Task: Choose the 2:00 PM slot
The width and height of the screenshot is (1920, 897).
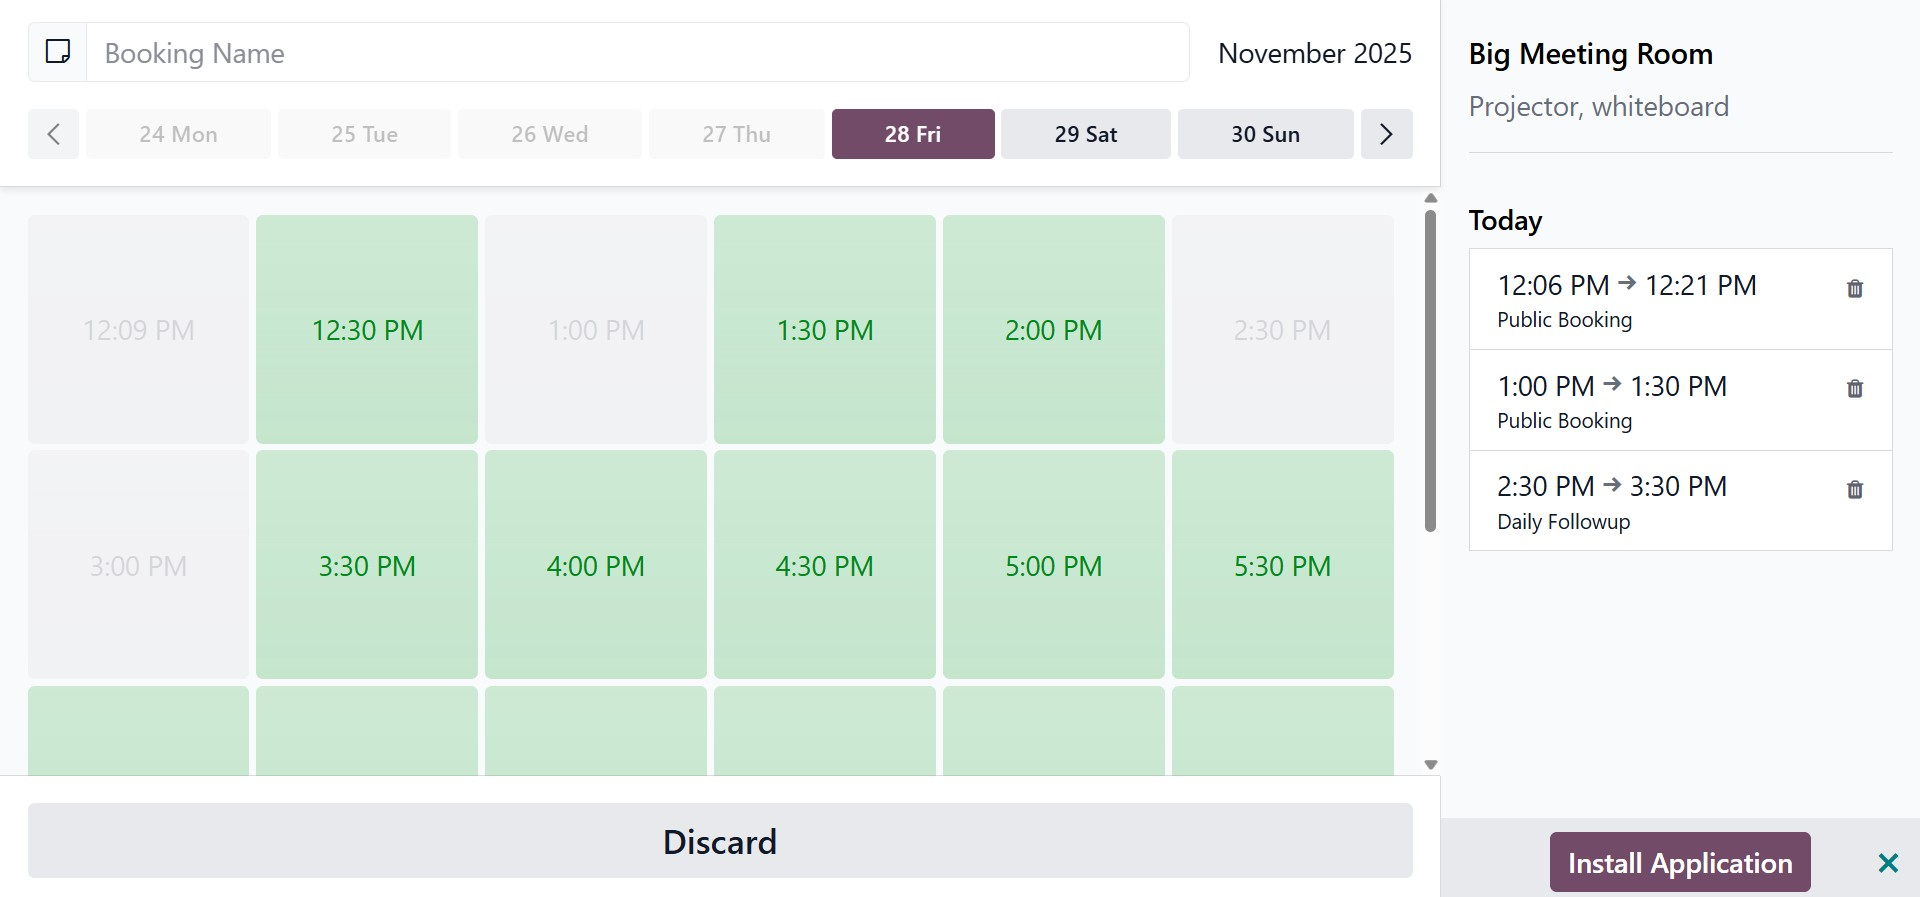Action: (1053, 330)
